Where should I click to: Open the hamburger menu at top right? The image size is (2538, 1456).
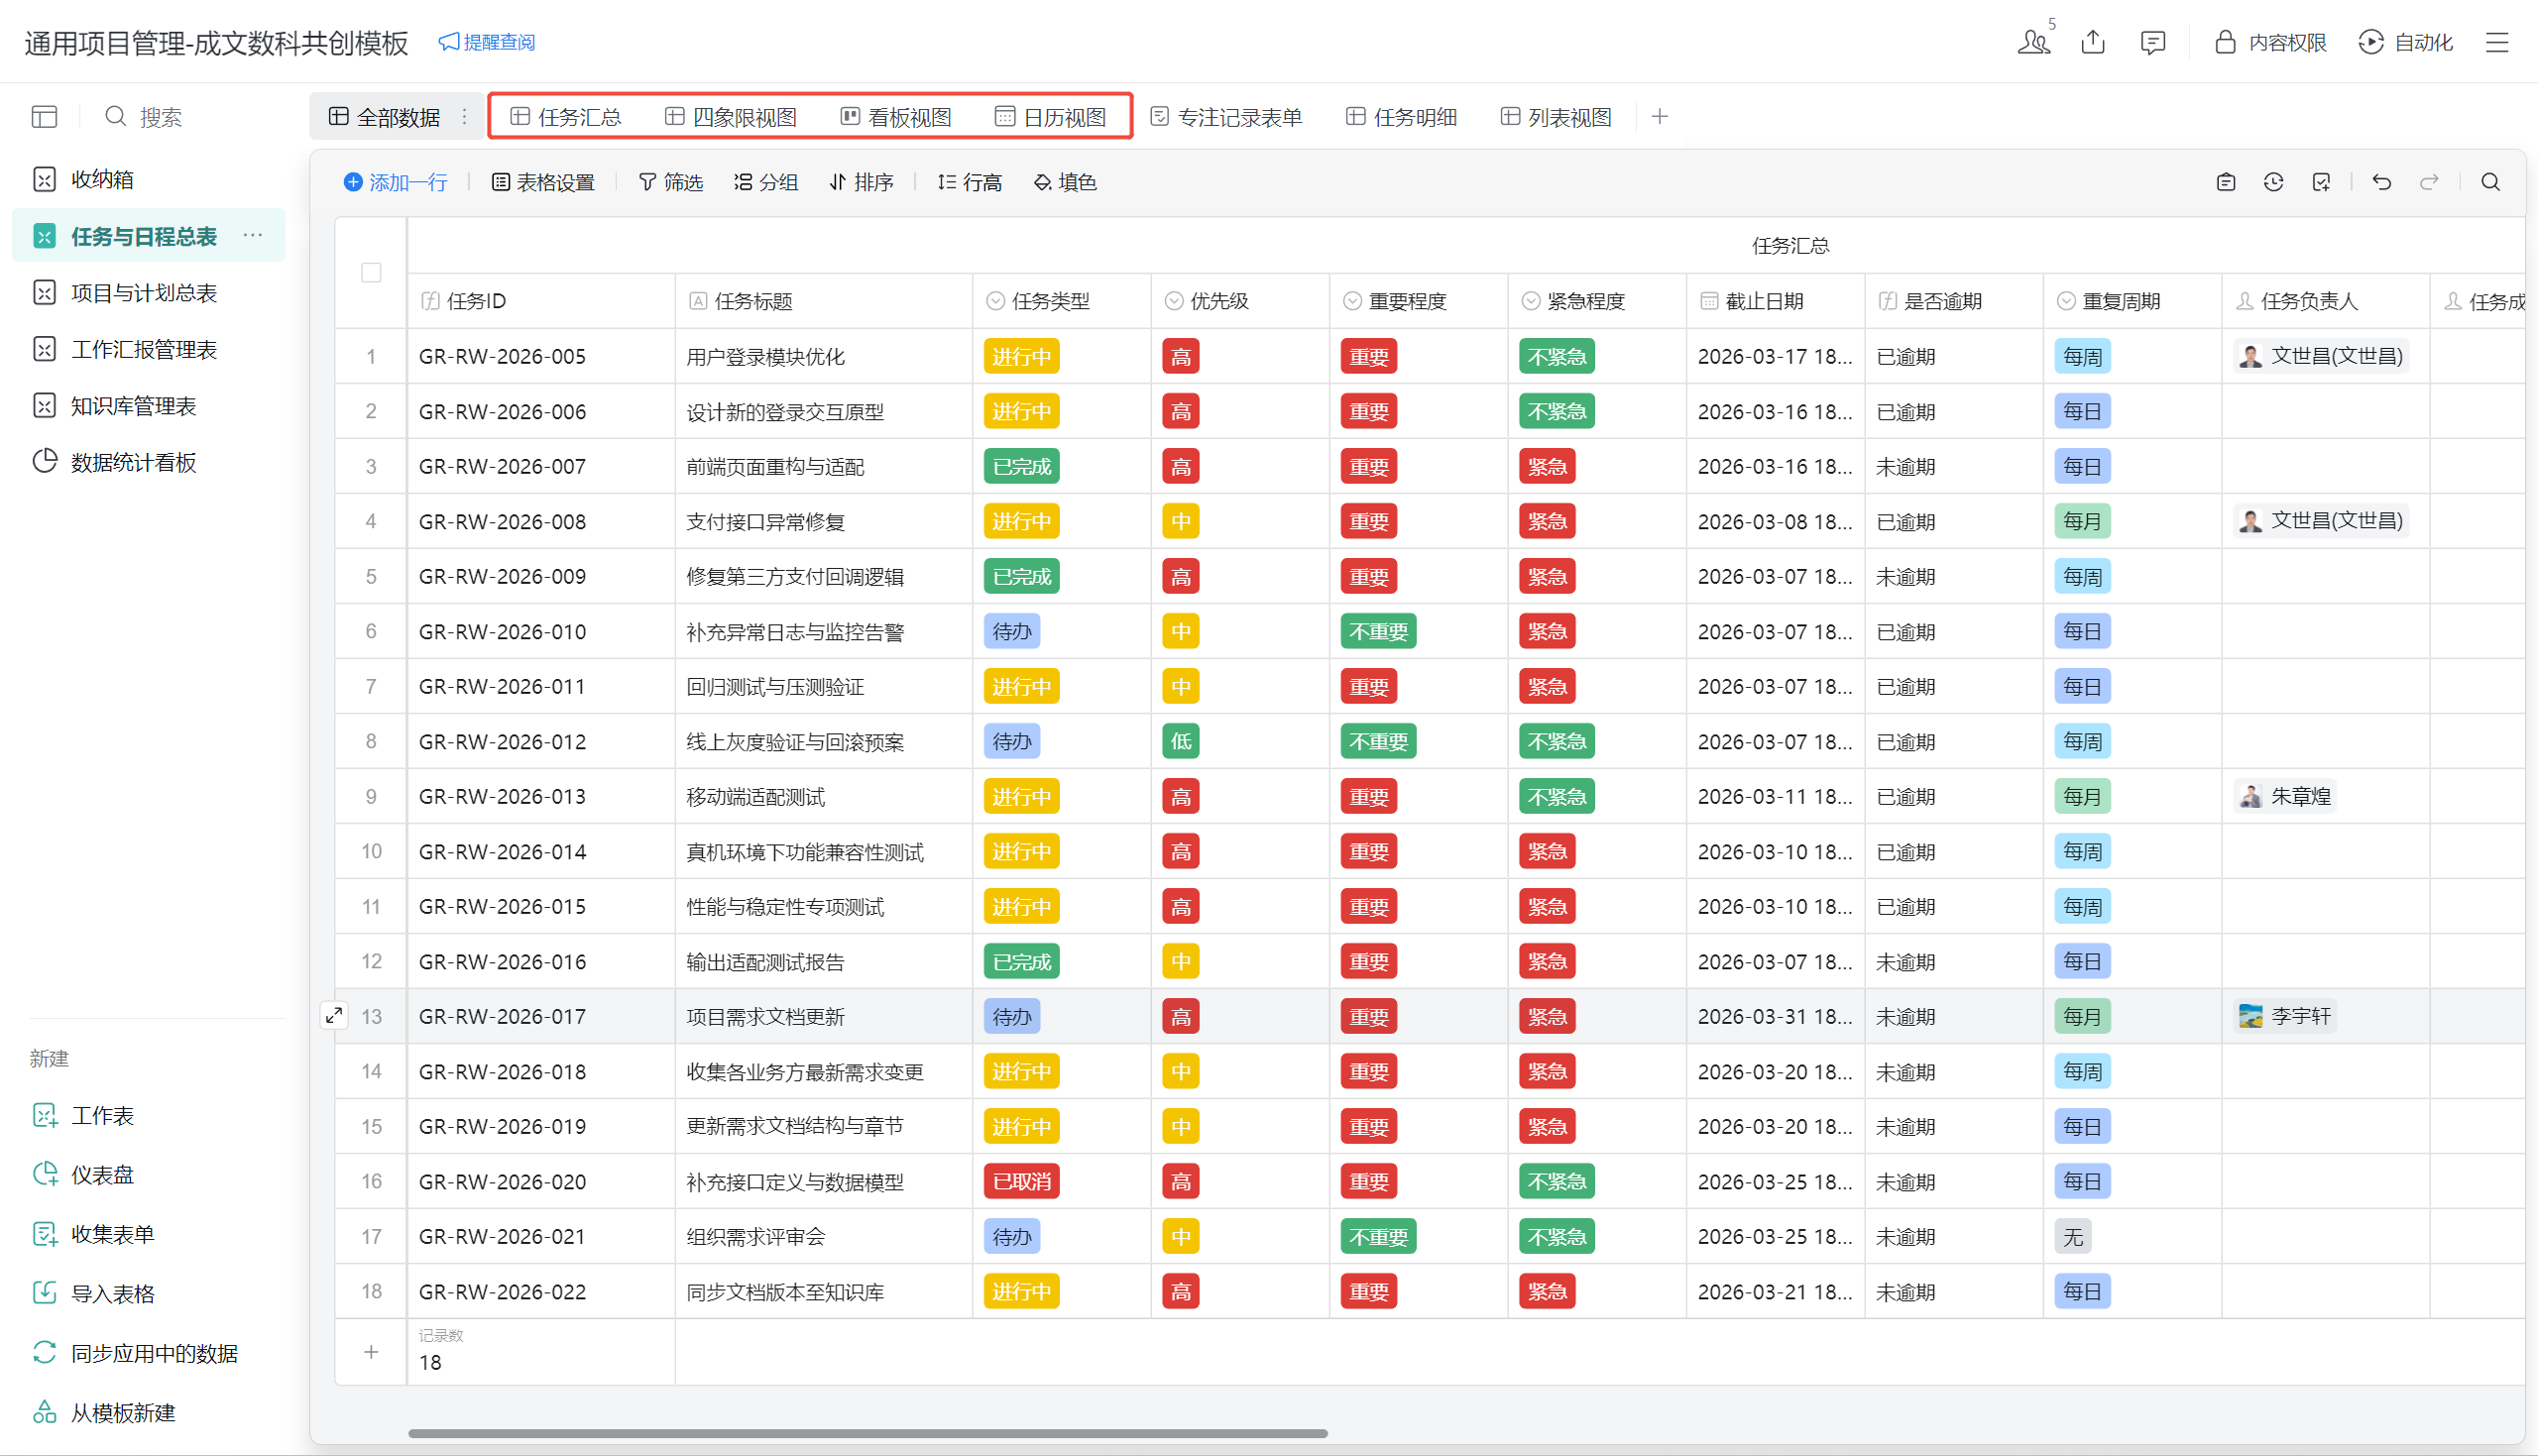pos(2497,42)
